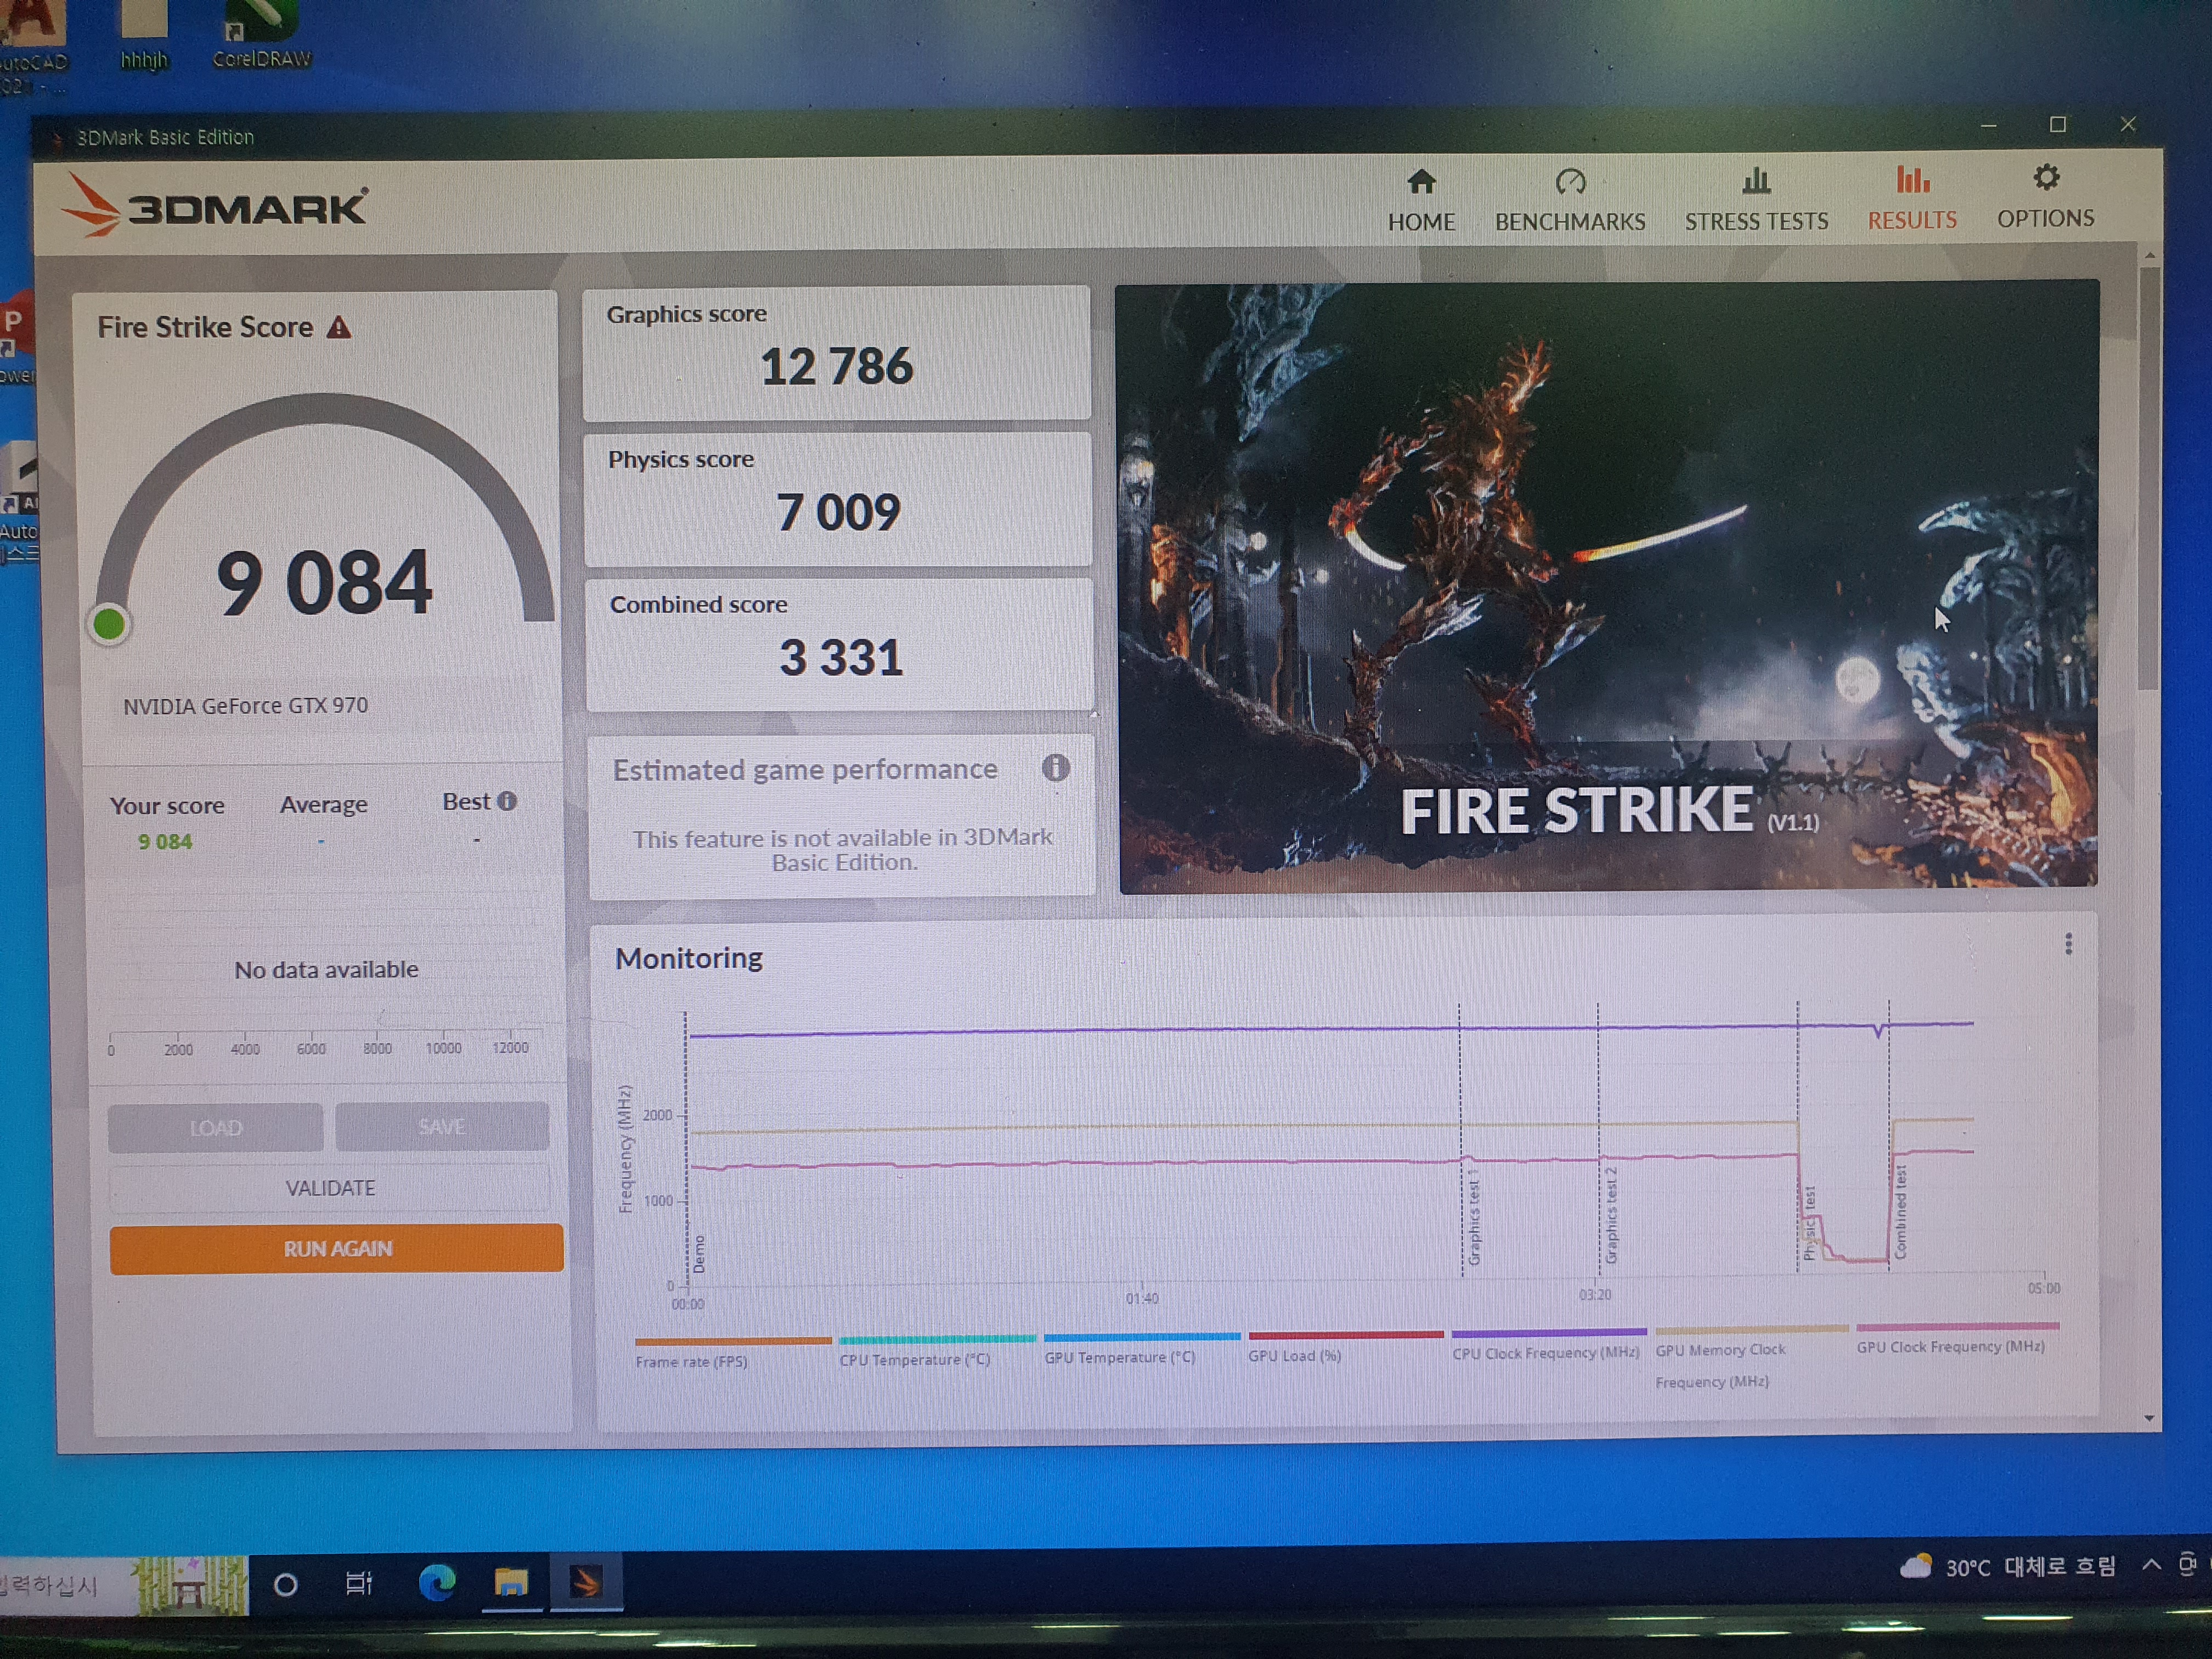Click the 3DMark logo
Image resolution: width=2212 pixels, height=1659 pixels.
click(215, 206)
